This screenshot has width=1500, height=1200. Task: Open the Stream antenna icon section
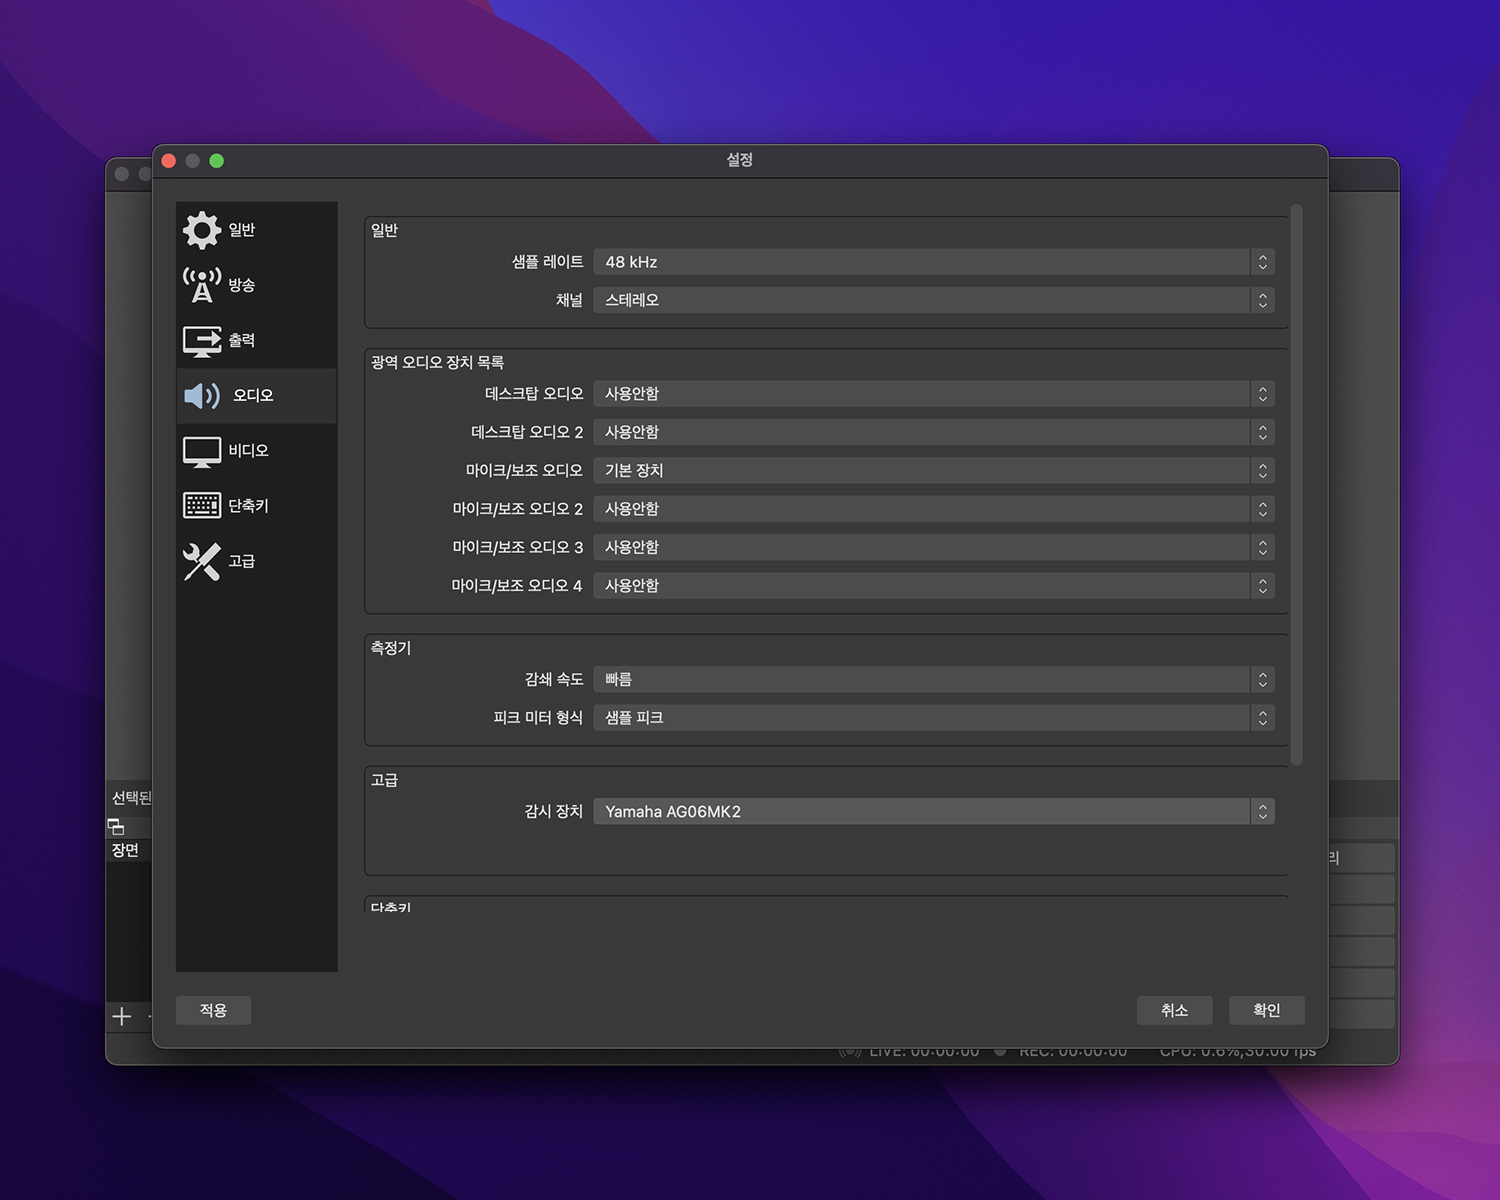(x=202, y=285)
